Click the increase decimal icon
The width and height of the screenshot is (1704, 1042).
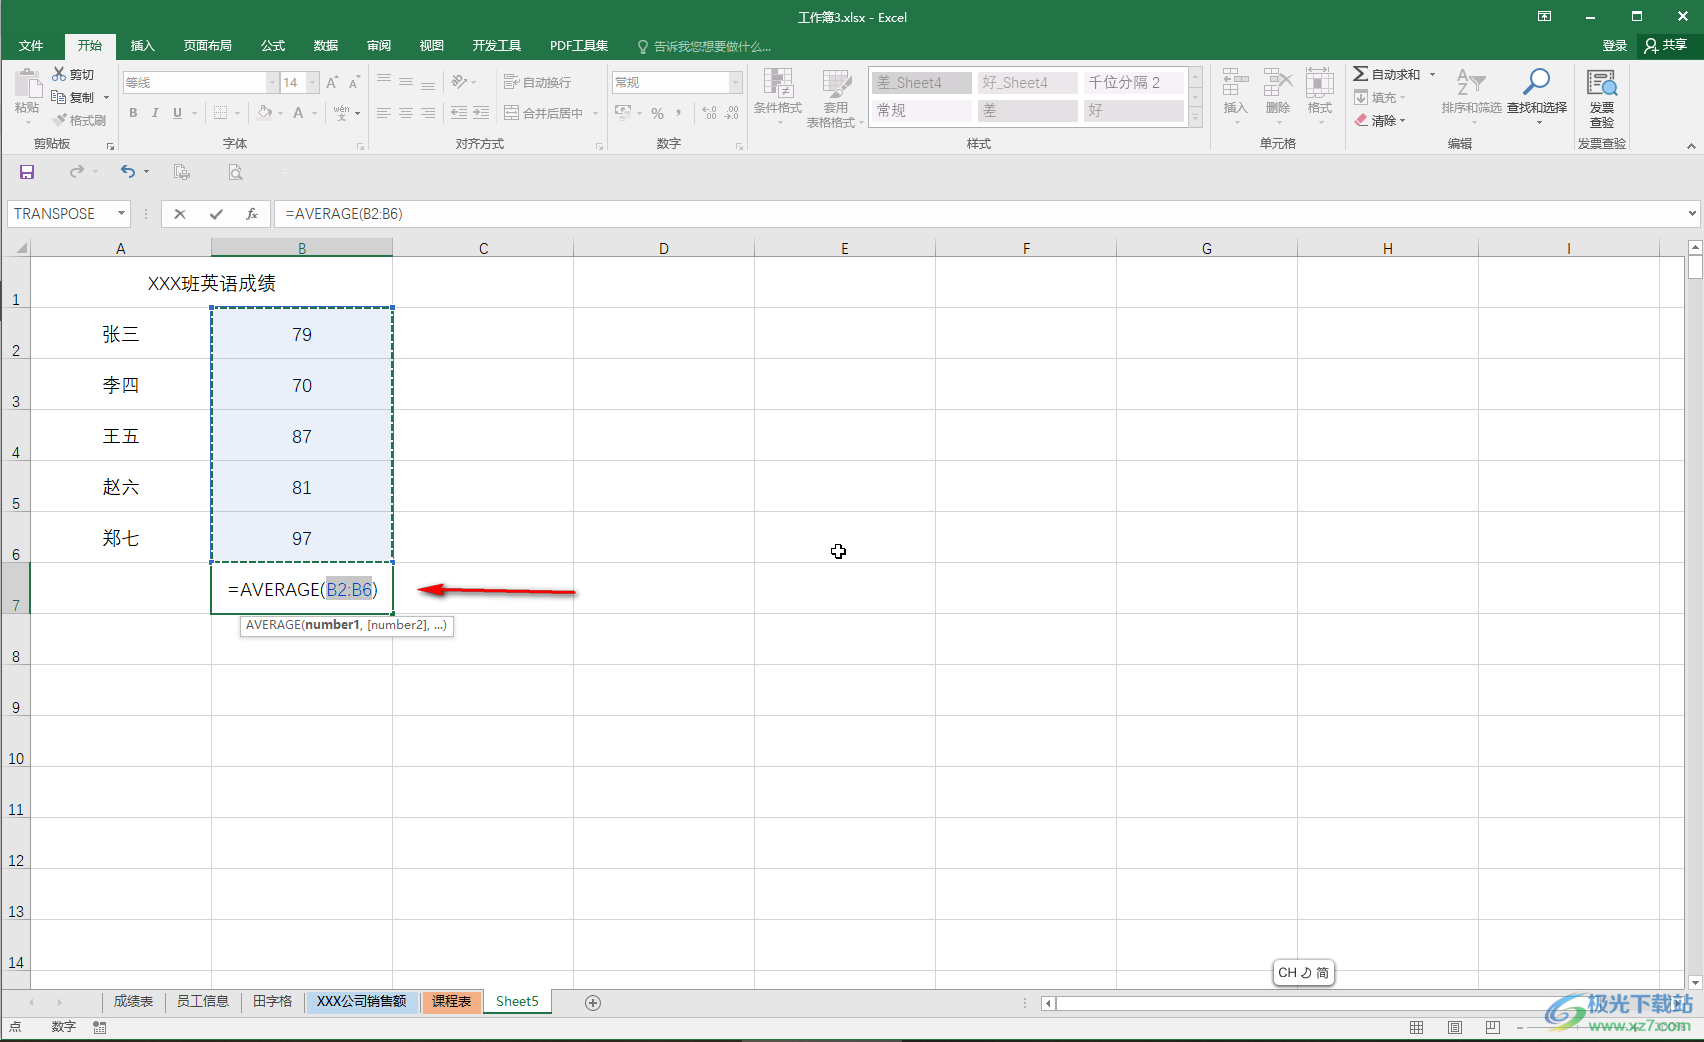(x=709, y=113)
